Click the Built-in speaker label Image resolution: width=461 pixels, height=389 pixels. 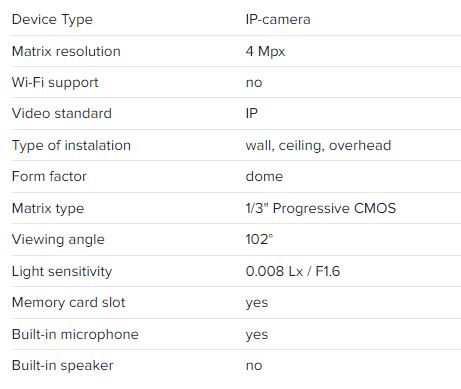[x=63, y=366]
